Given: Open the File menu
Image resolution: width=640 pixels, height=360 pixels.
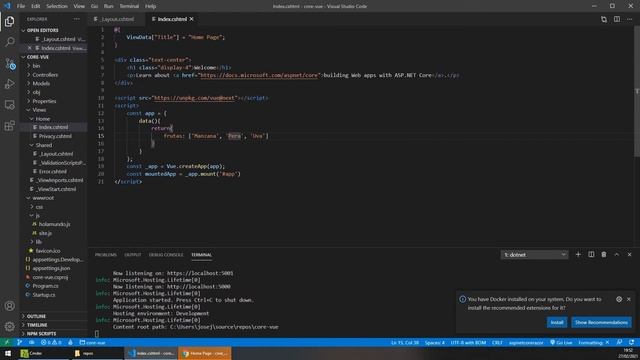Looking at the screenshot, I should click(21, 6).
